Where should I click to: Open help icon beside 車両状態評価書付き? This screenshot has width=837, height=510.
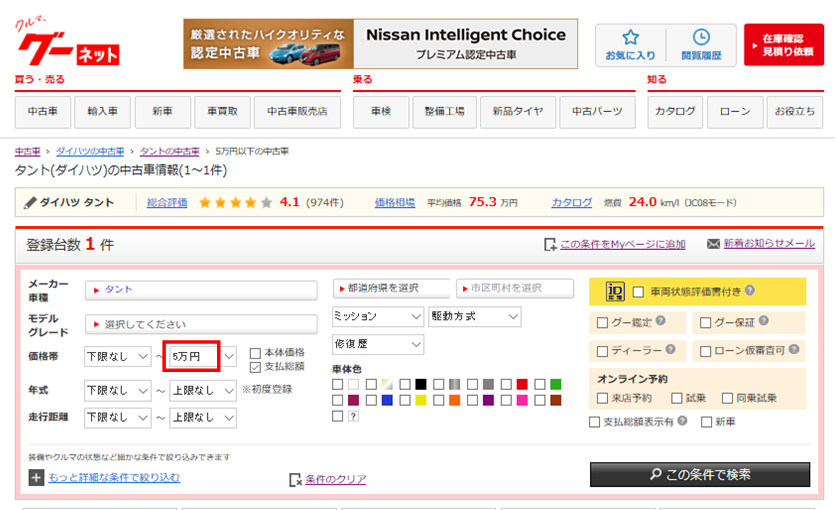tap(750, 290)
